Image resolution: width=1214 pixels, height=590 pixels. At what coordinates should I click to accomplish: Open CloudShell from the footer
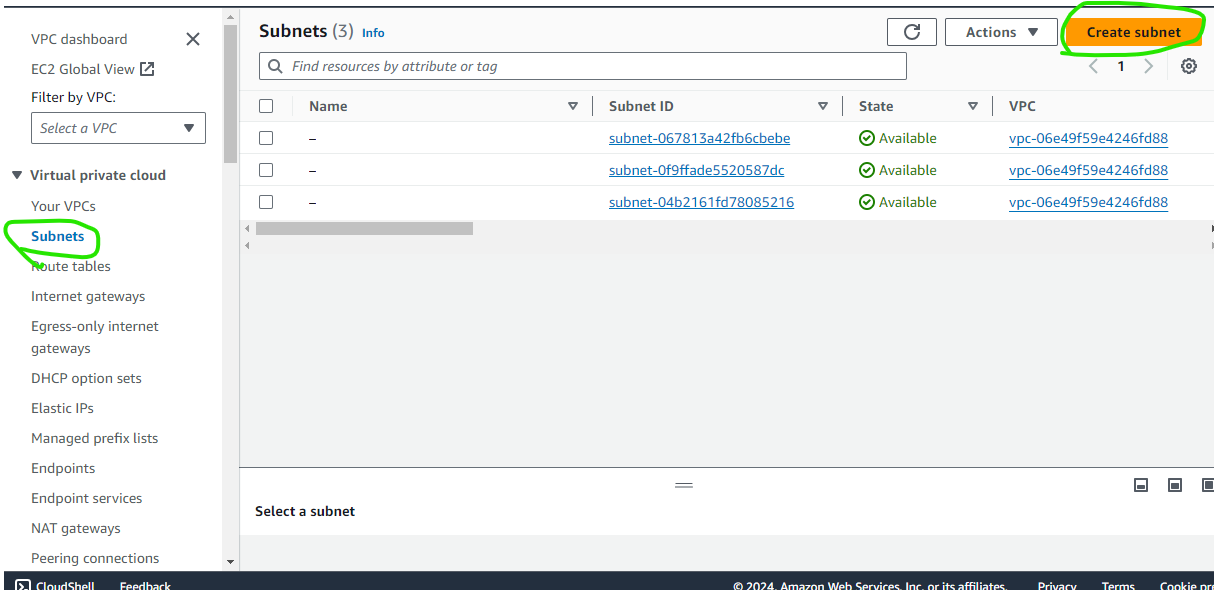tap(55, 585)
